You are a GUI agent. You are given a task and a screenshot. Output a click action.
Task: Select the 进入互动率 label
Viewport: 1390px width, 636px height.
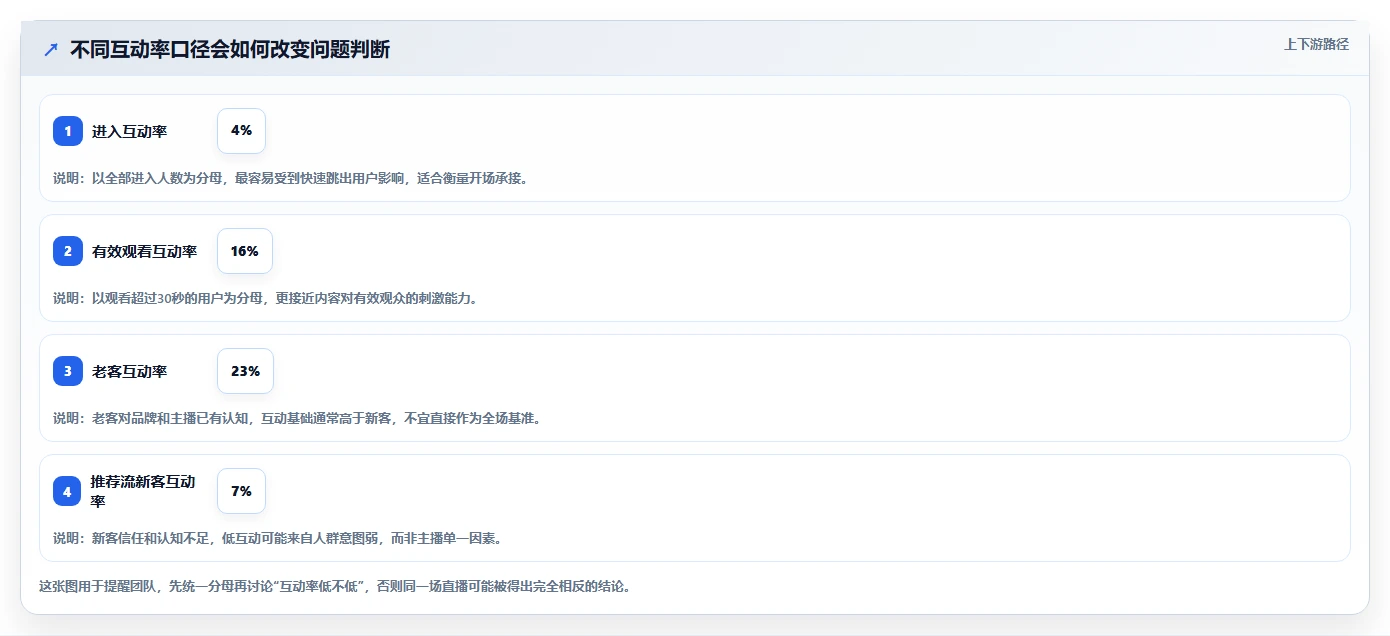[129, 131]
